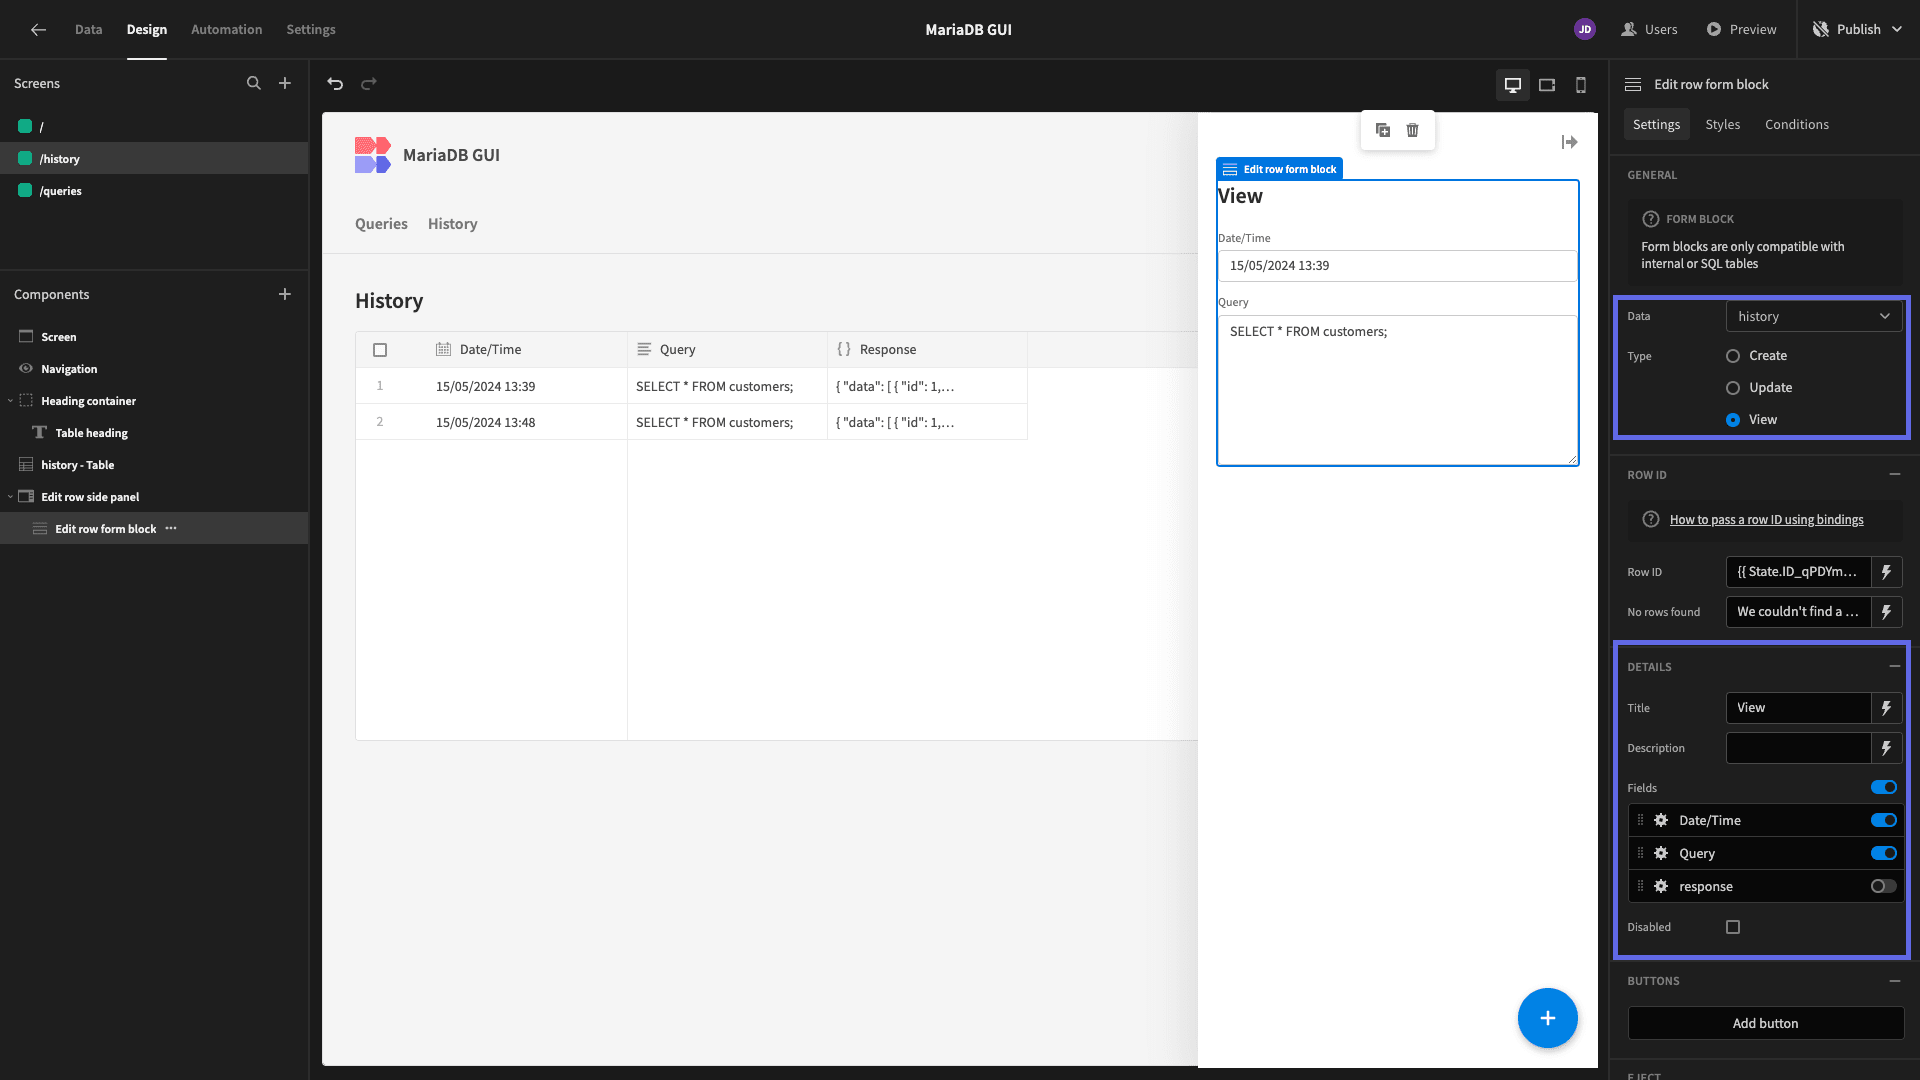The image size is (1920, 1080).
Task: Check the Disabled checkbox
Action: click(1733, 927)
